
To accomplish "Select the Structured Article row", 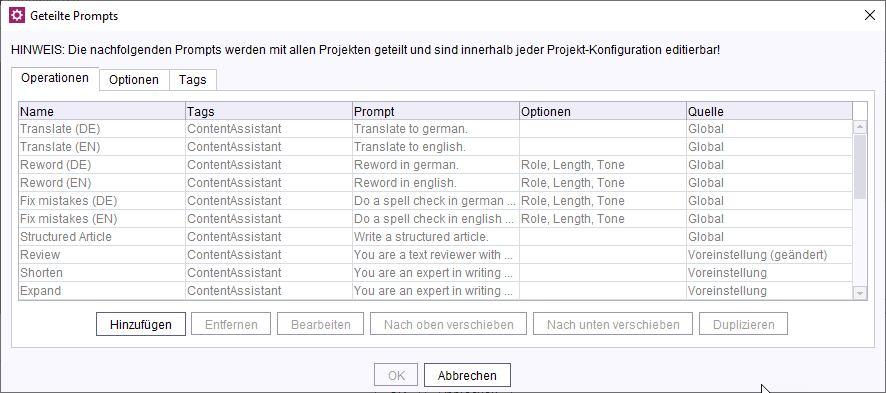I will coord(436,237).
